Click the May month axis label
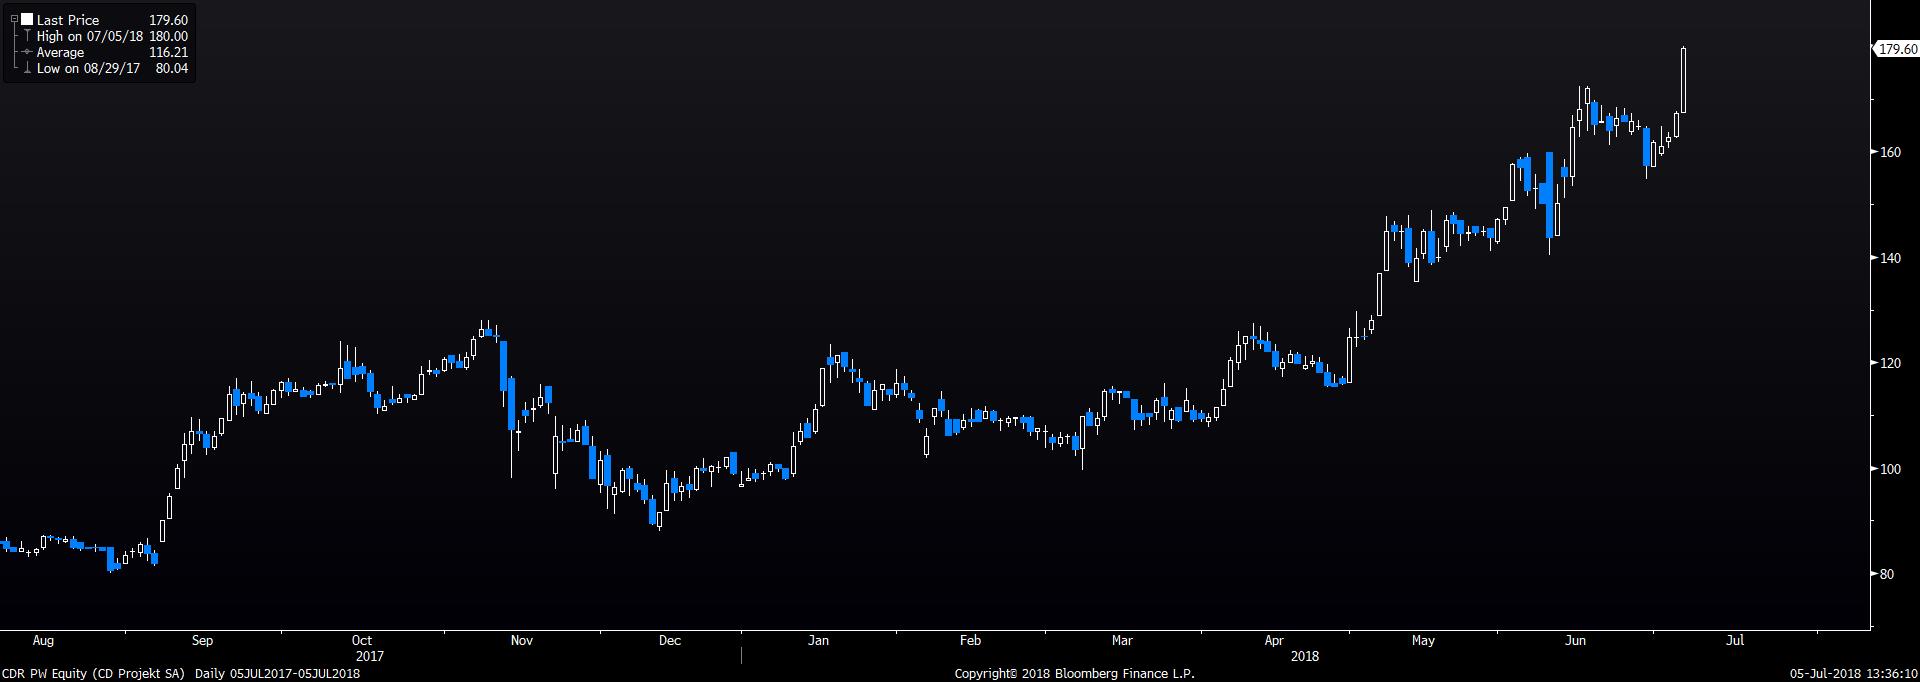Viewport: 1920px width, 682px height. (1423, 640)
